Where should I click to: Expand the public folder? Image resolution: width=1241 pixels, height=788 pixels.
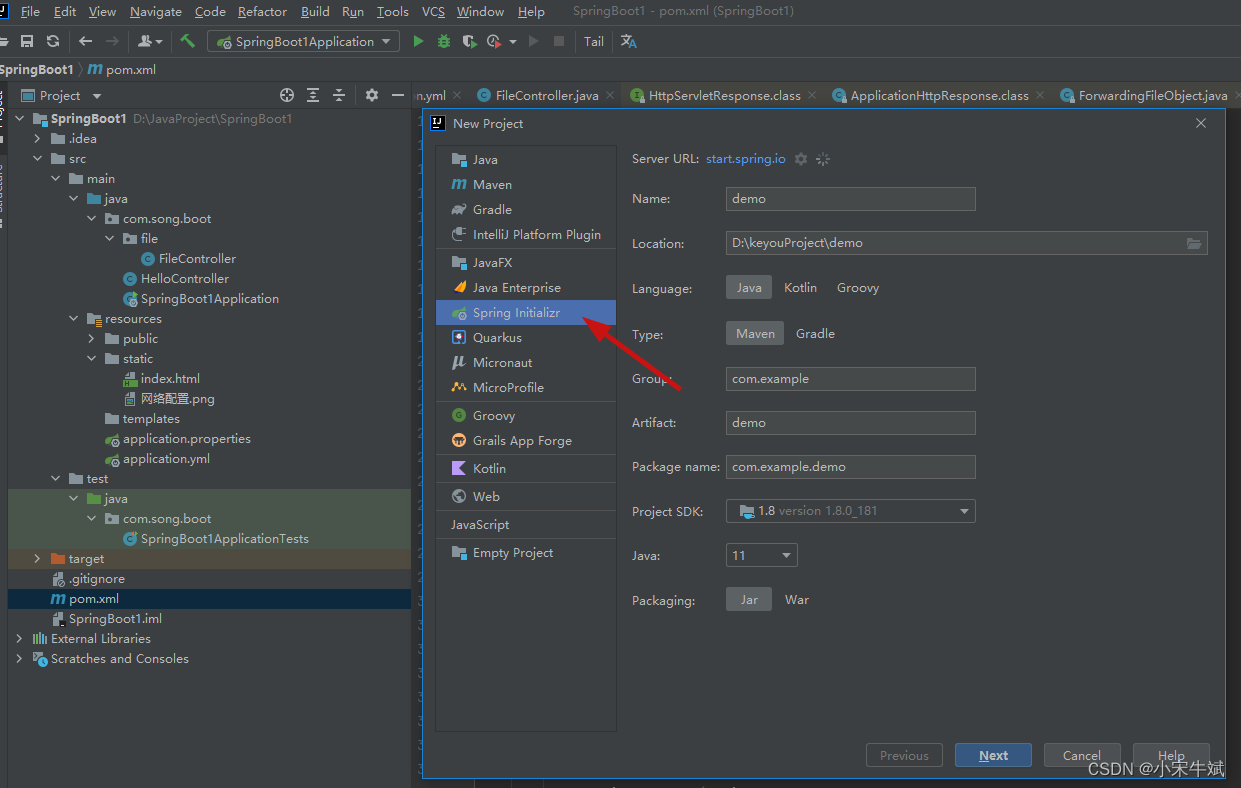(x=91, y=338)
